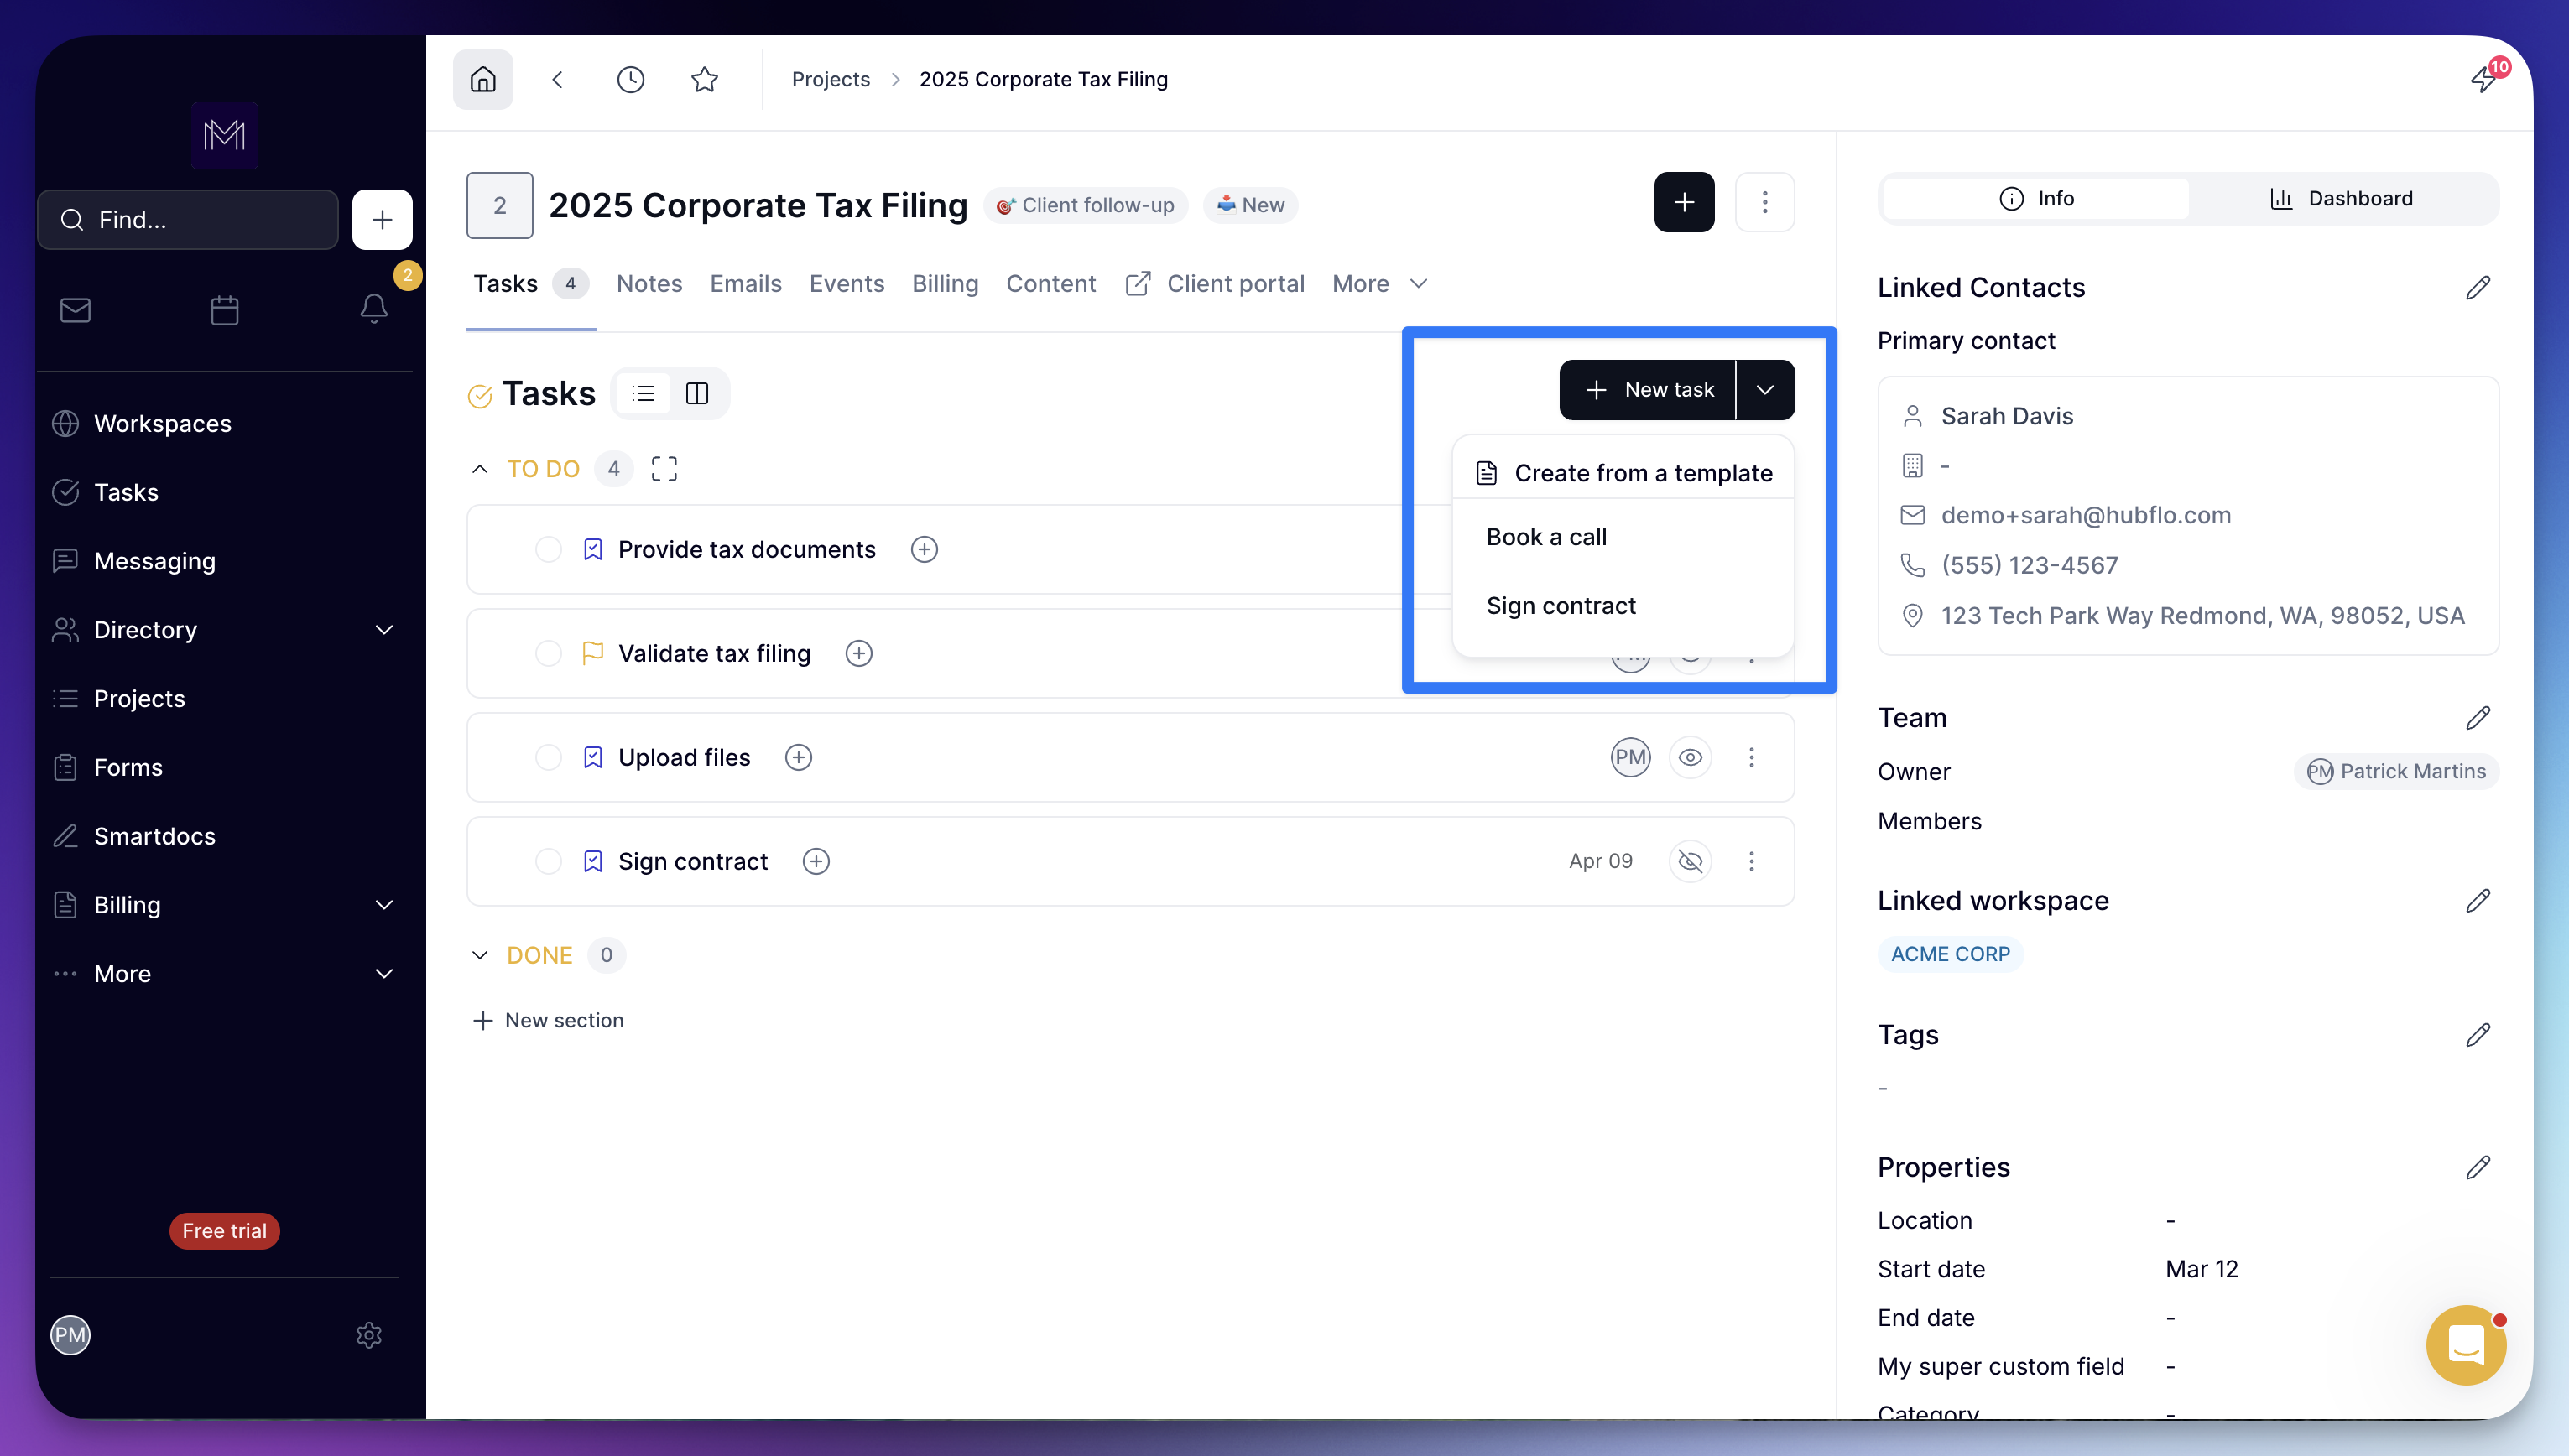Viewport: 2569px width, 1456px height.
Task: Expand Directory in sidebar
Action: pos(384,630)
